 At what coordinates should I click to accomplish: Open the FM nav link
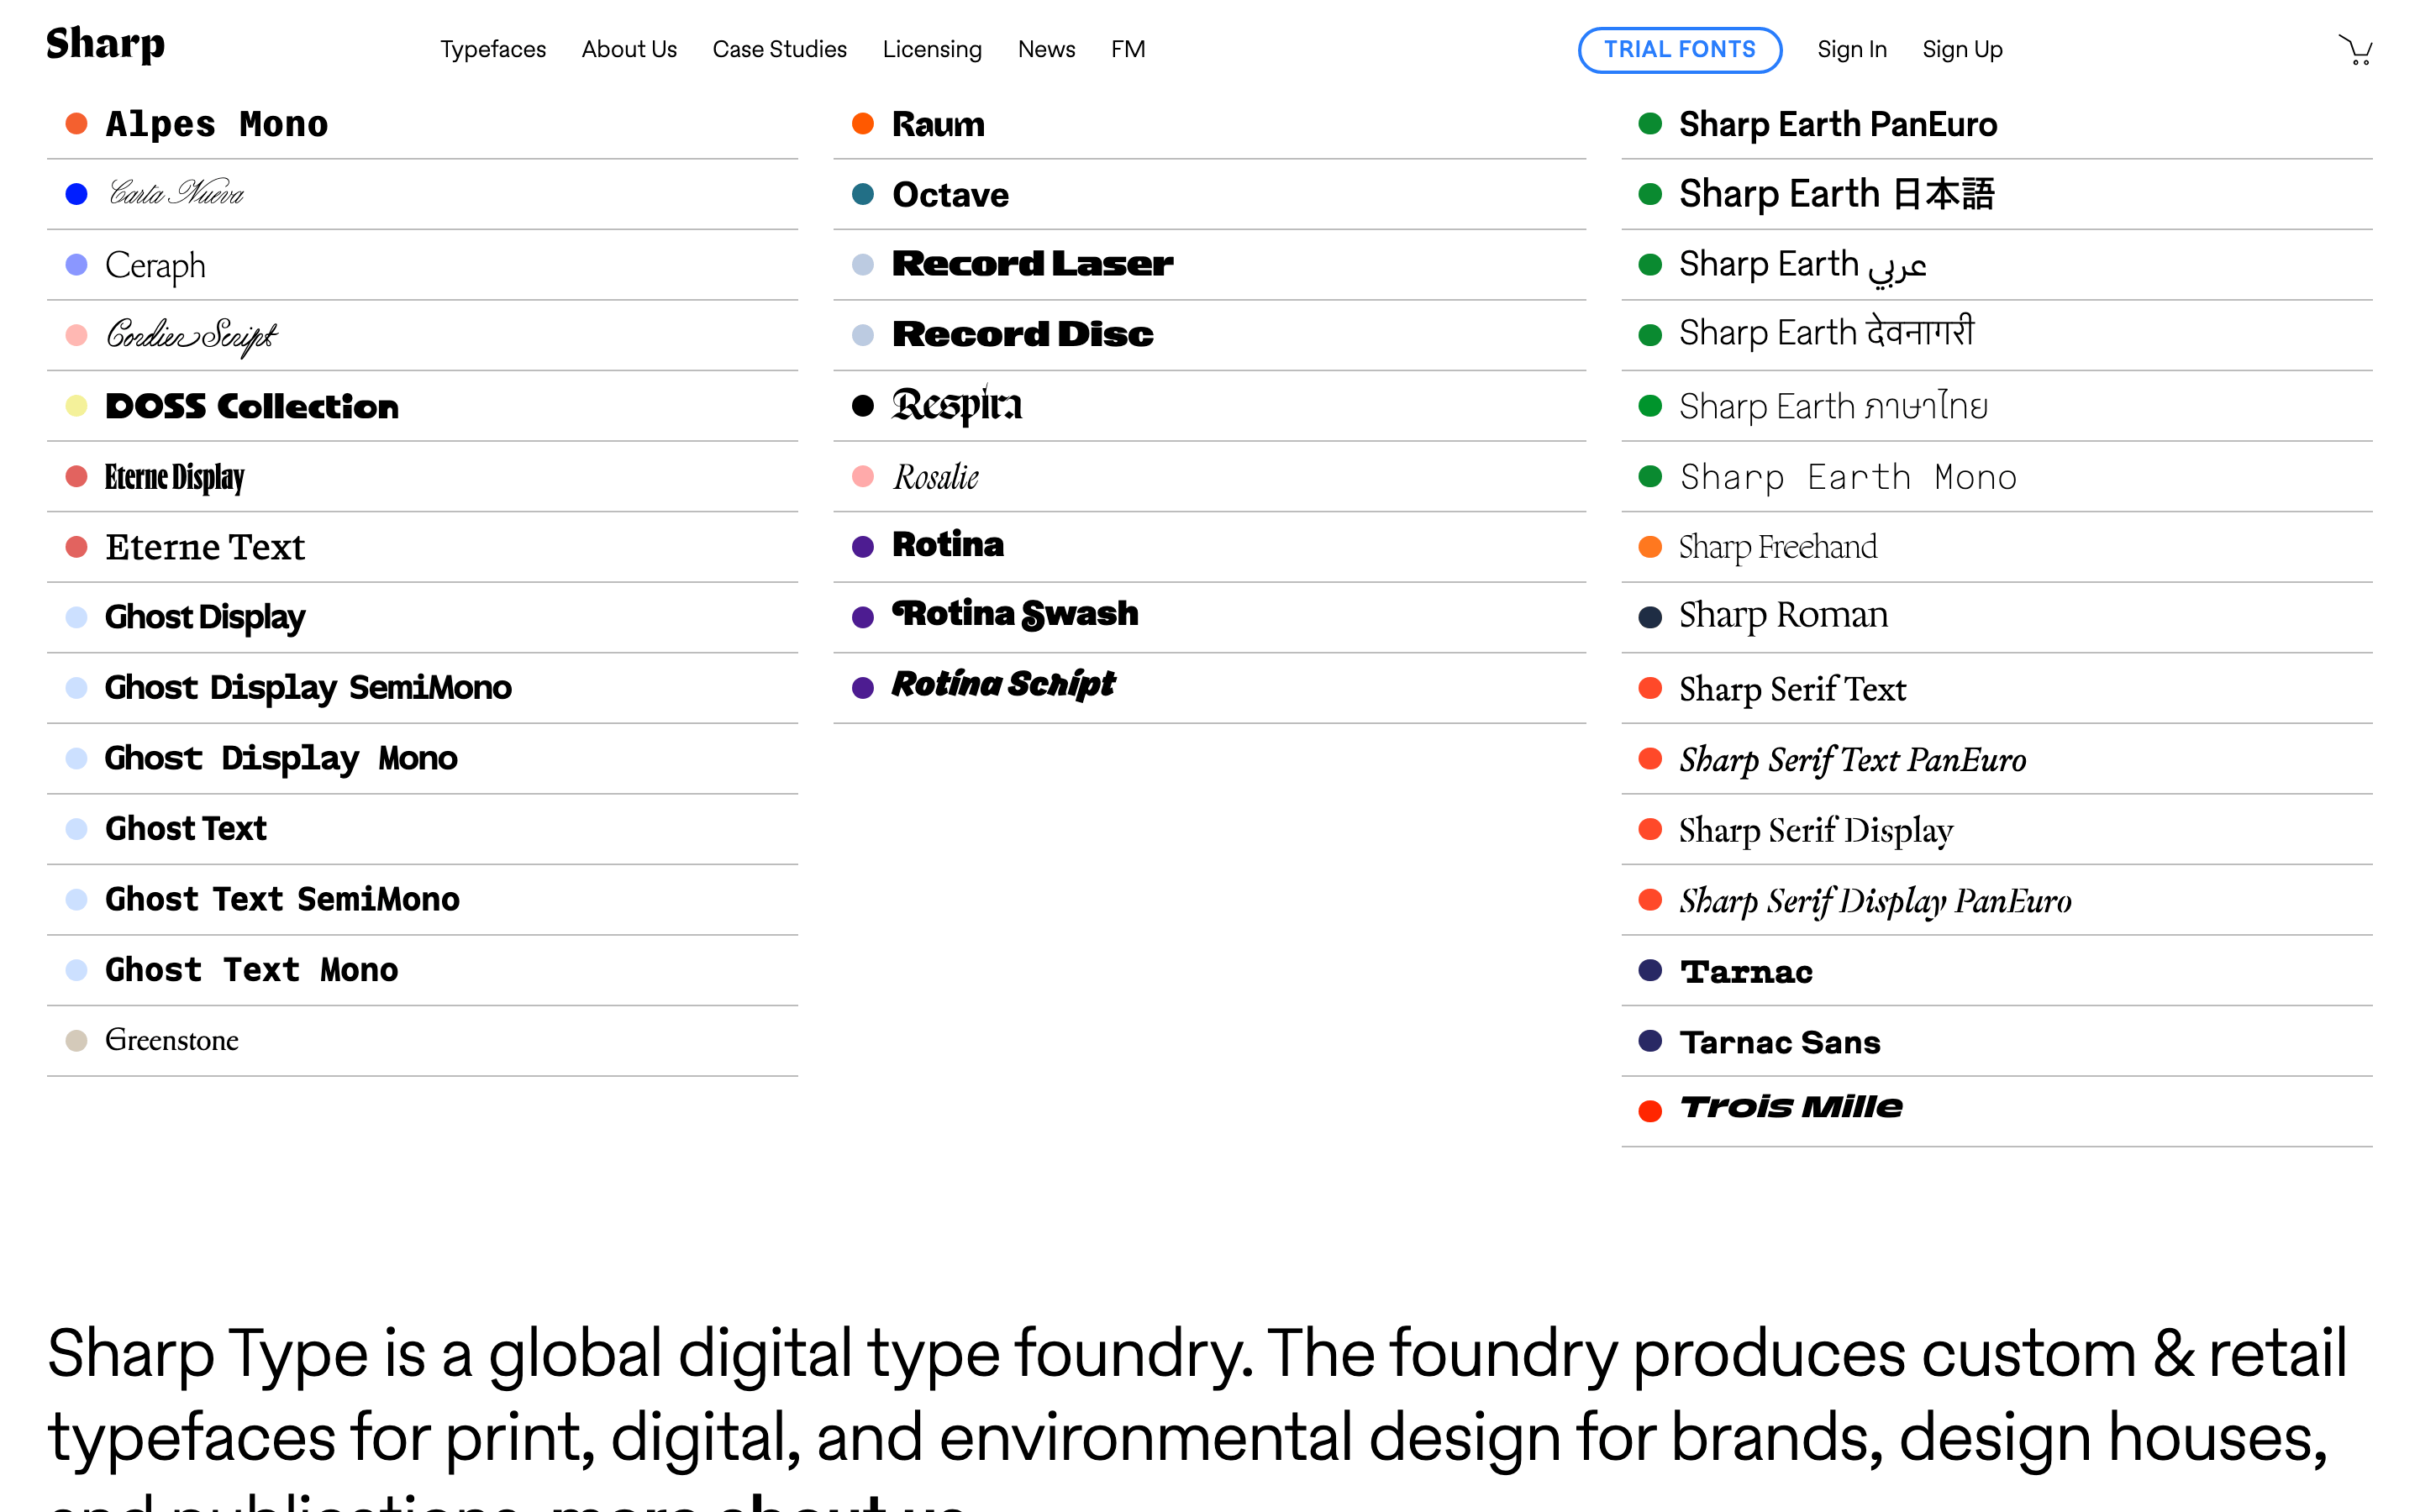point(1128,49)
